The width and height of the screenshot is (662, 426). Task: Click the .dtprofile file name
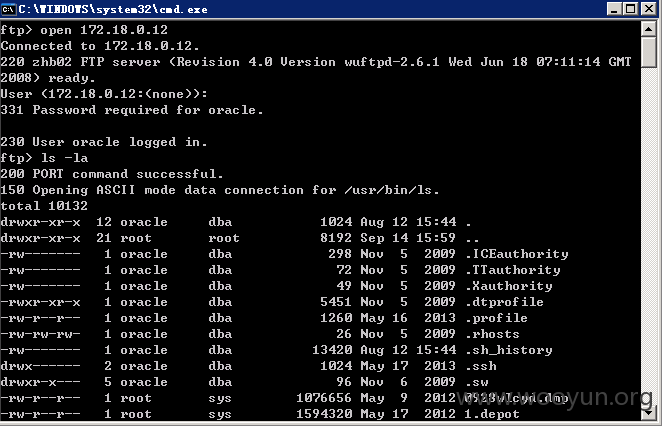505,302
